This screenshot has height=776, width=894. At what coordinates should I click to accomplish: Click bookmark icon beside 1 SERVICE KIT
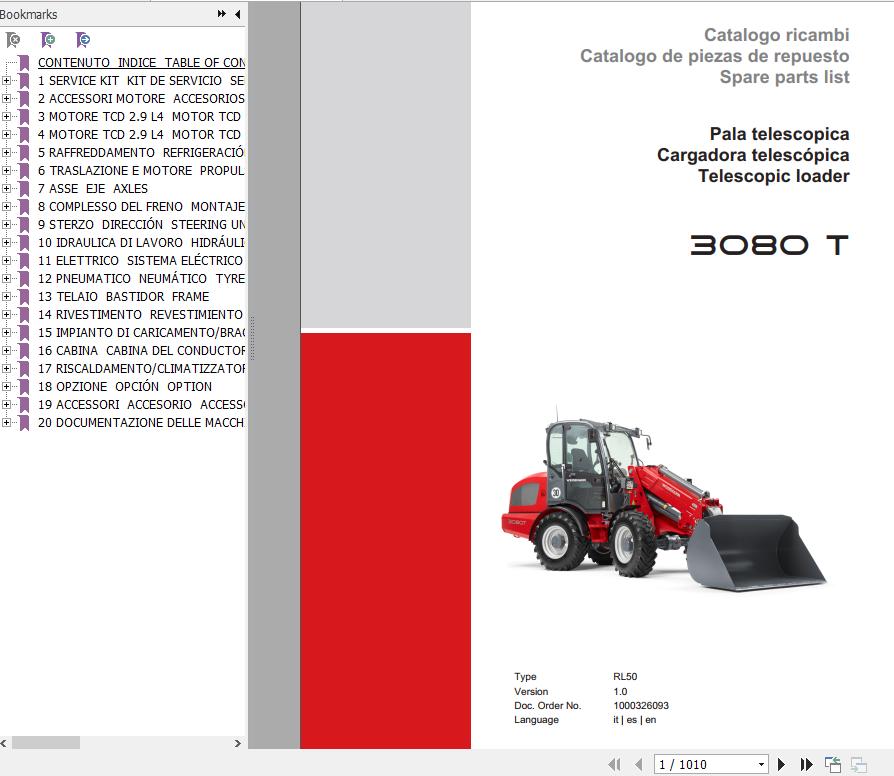[x=24, y=81]
